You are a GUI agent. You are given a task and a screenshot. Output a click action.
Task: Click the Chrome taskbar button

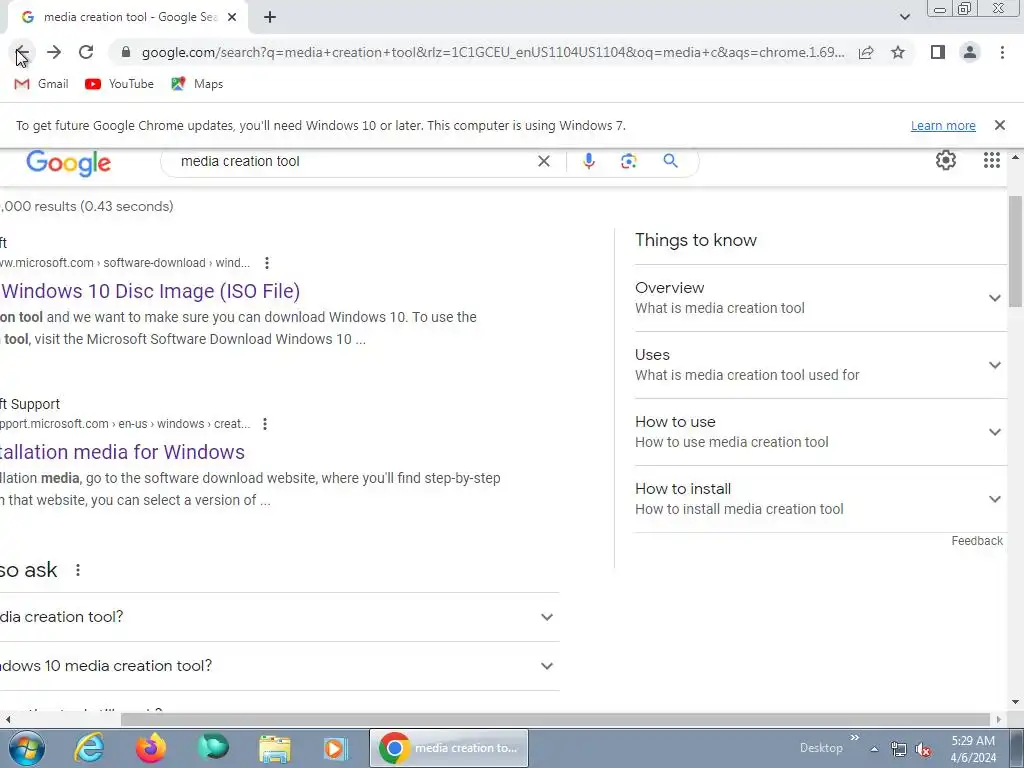tap(449, 748)
